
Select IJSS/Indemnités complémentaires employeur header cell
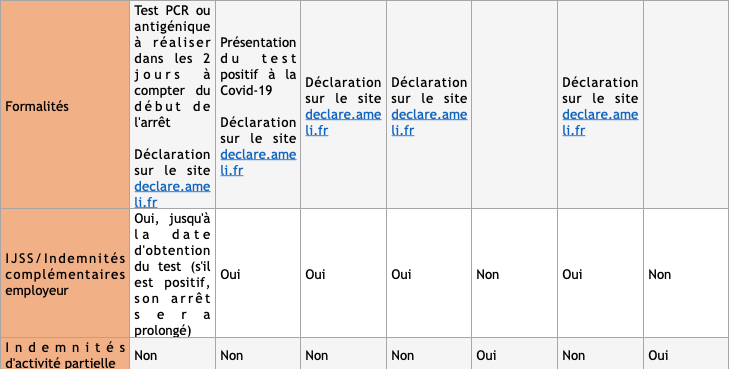coord(65,273)
